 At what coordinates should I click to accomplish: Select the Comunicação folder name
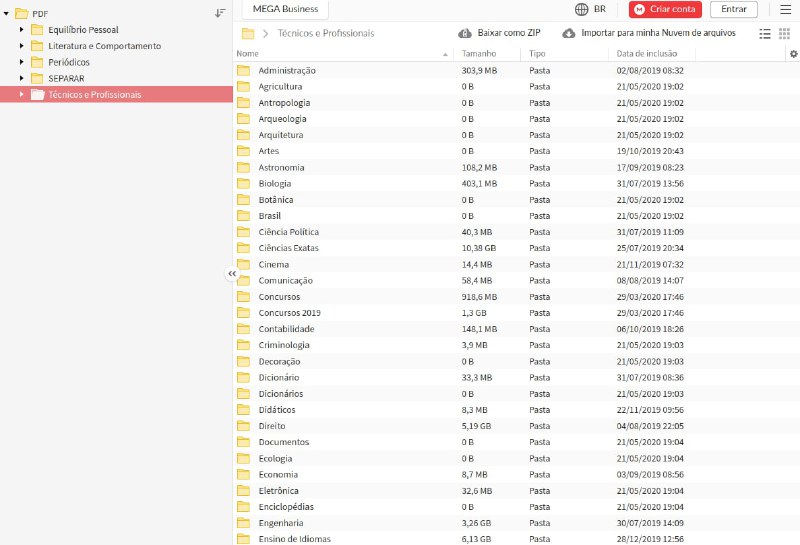(x=285, y=280)
